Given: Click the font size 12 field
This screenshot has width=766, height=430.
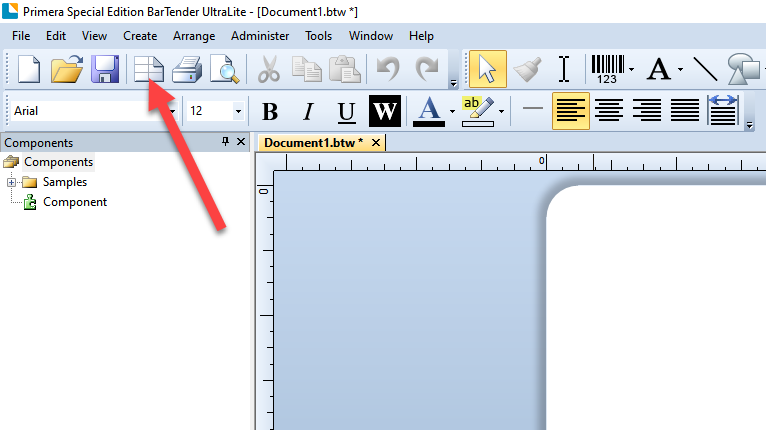Looking at the screenshot, I should tap(209, 111).
